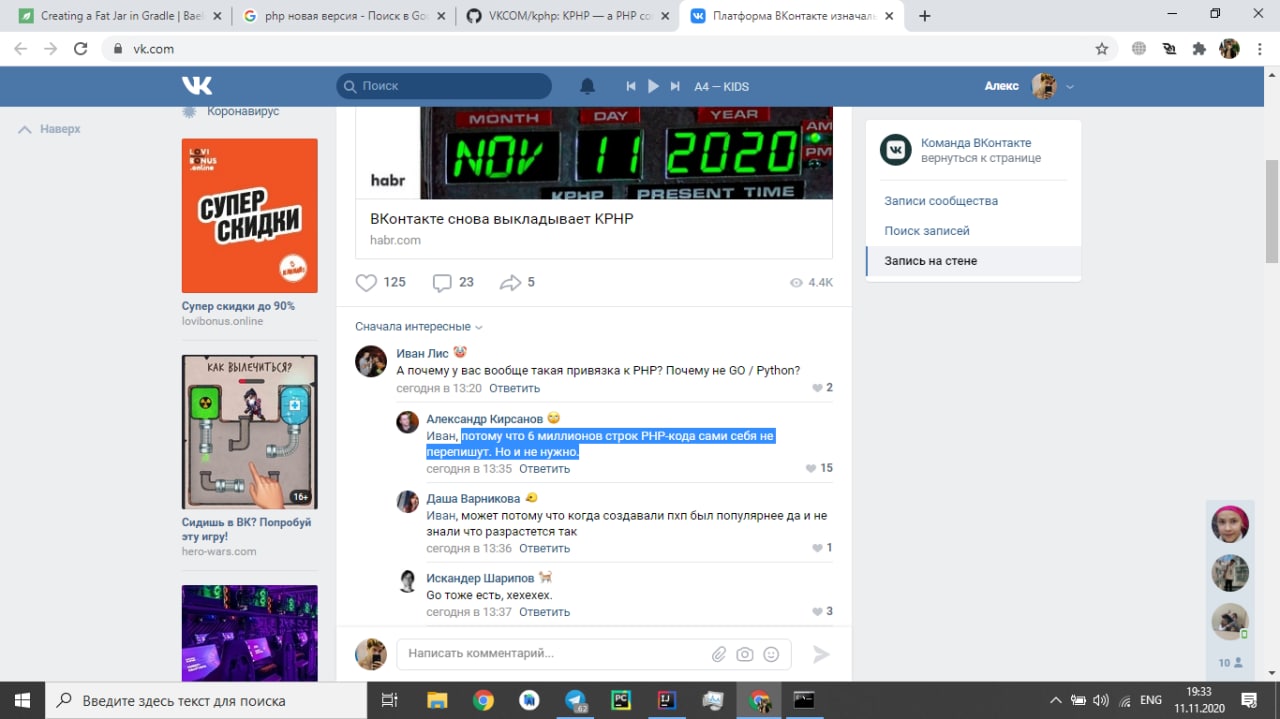Viewport: 1280px width, 719px height.
Task: Focus the Windows taskbar search box
Action: tap(207, 700)
